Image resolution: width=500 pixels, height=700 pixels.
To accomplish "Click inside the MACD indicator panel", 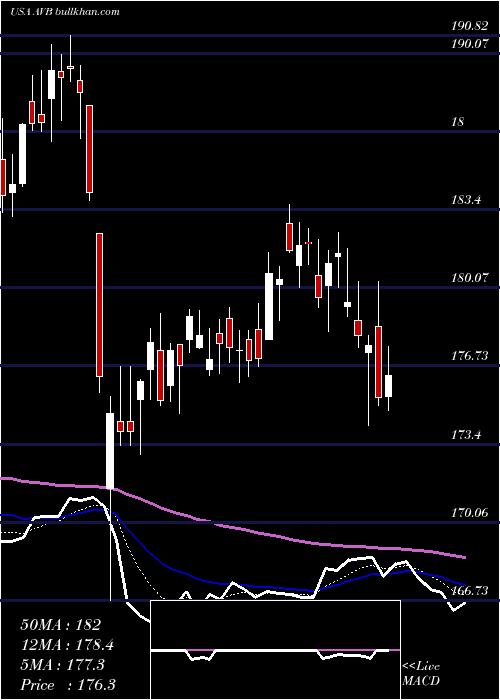I will (x=275, y=650).
